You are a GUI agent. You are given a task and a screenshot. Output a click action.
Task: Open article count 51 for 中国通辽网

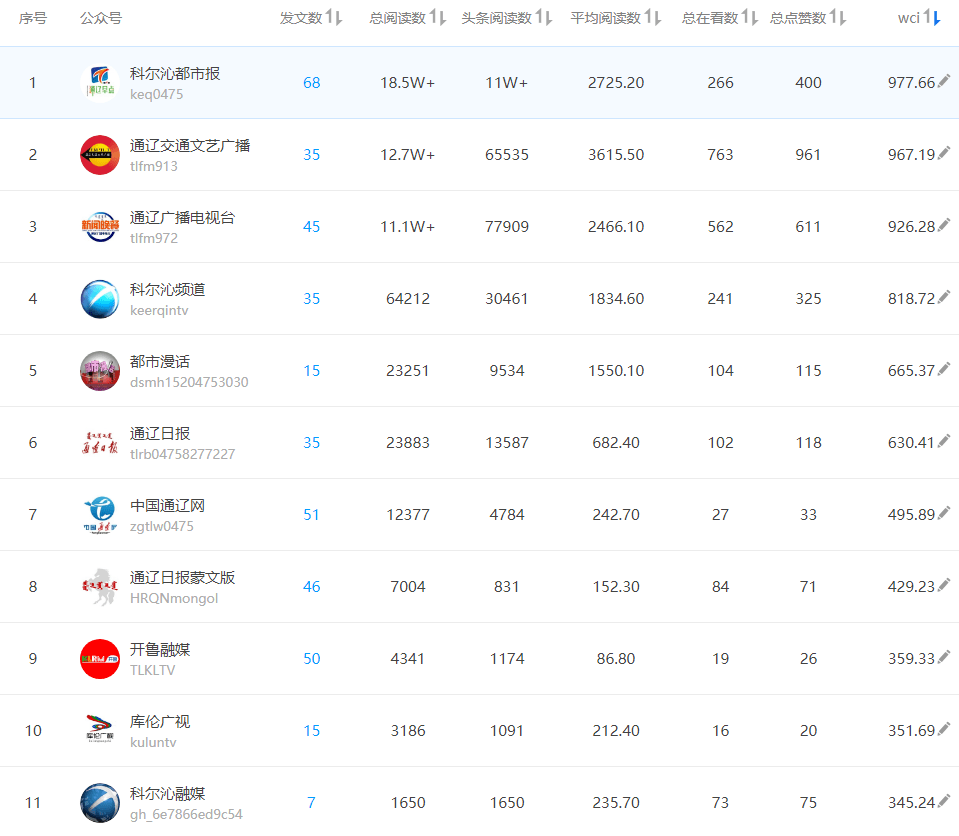(312, 515)
